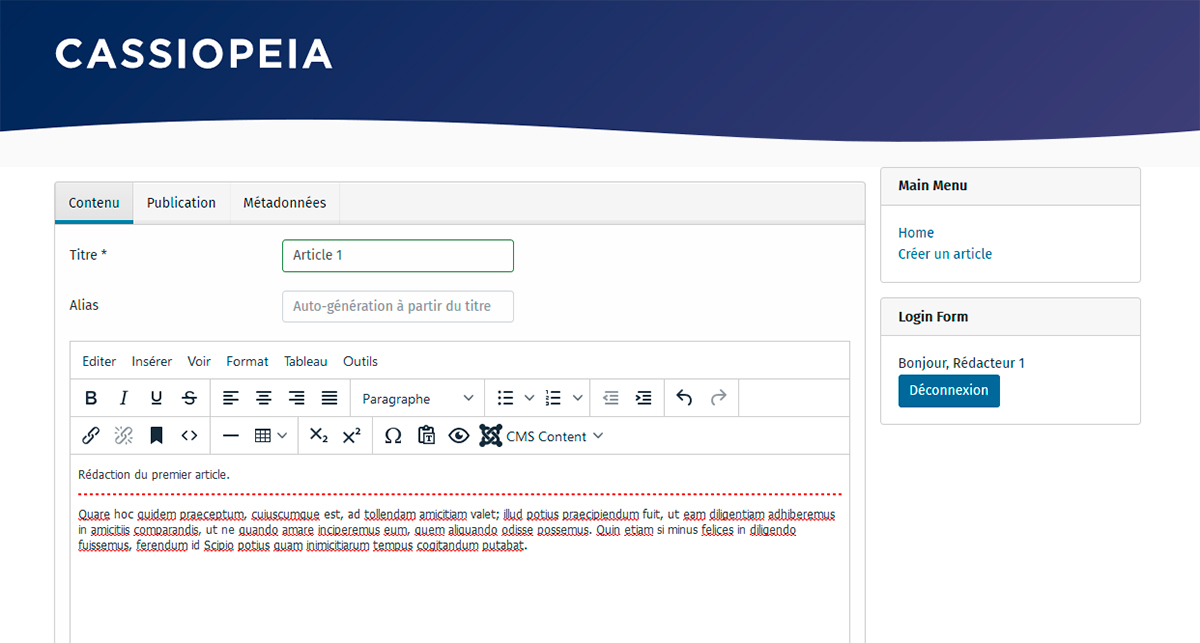The image size is (1200, 643).
Task: Center align text
Action: click(264, 398)
